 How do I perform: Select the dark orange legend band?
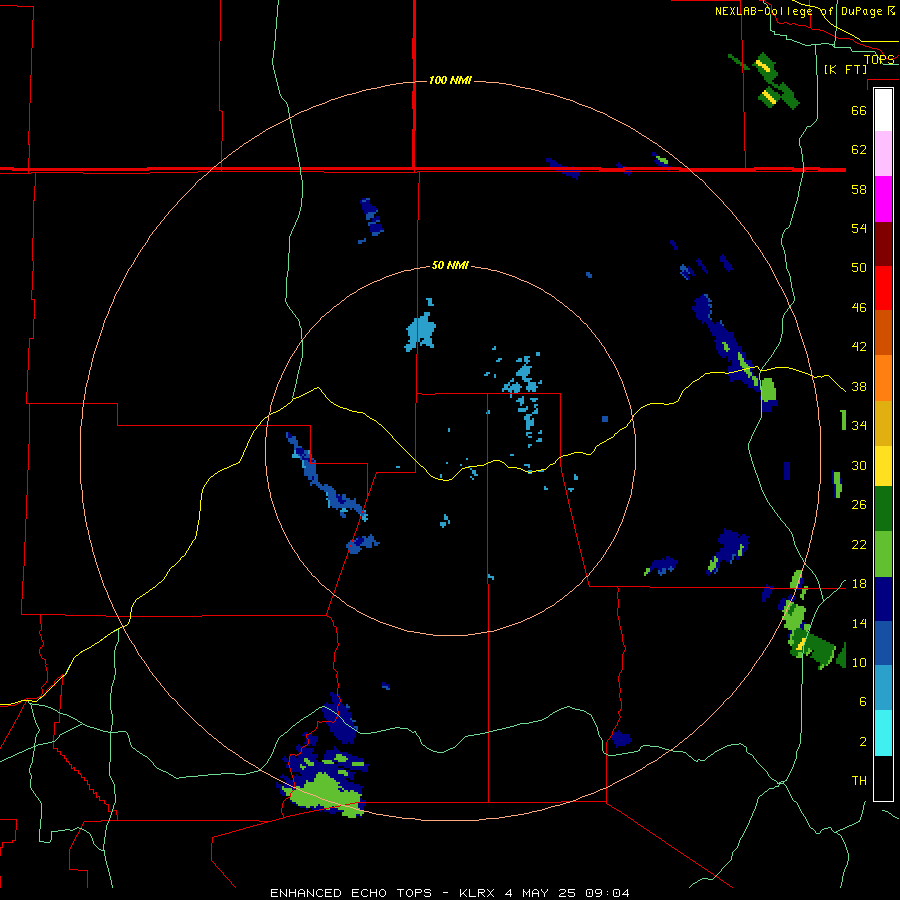(883, 332)
